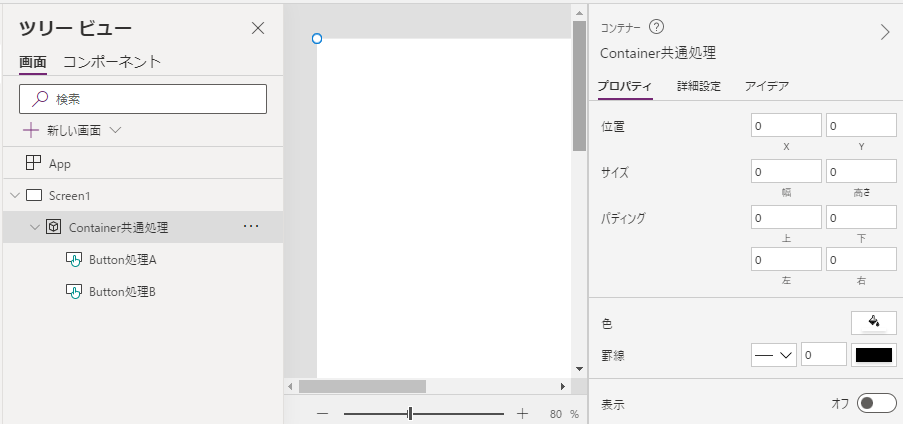Click the search magnifier icon
The width and height of the screenshot is (903, 424).
coord(40,99)
